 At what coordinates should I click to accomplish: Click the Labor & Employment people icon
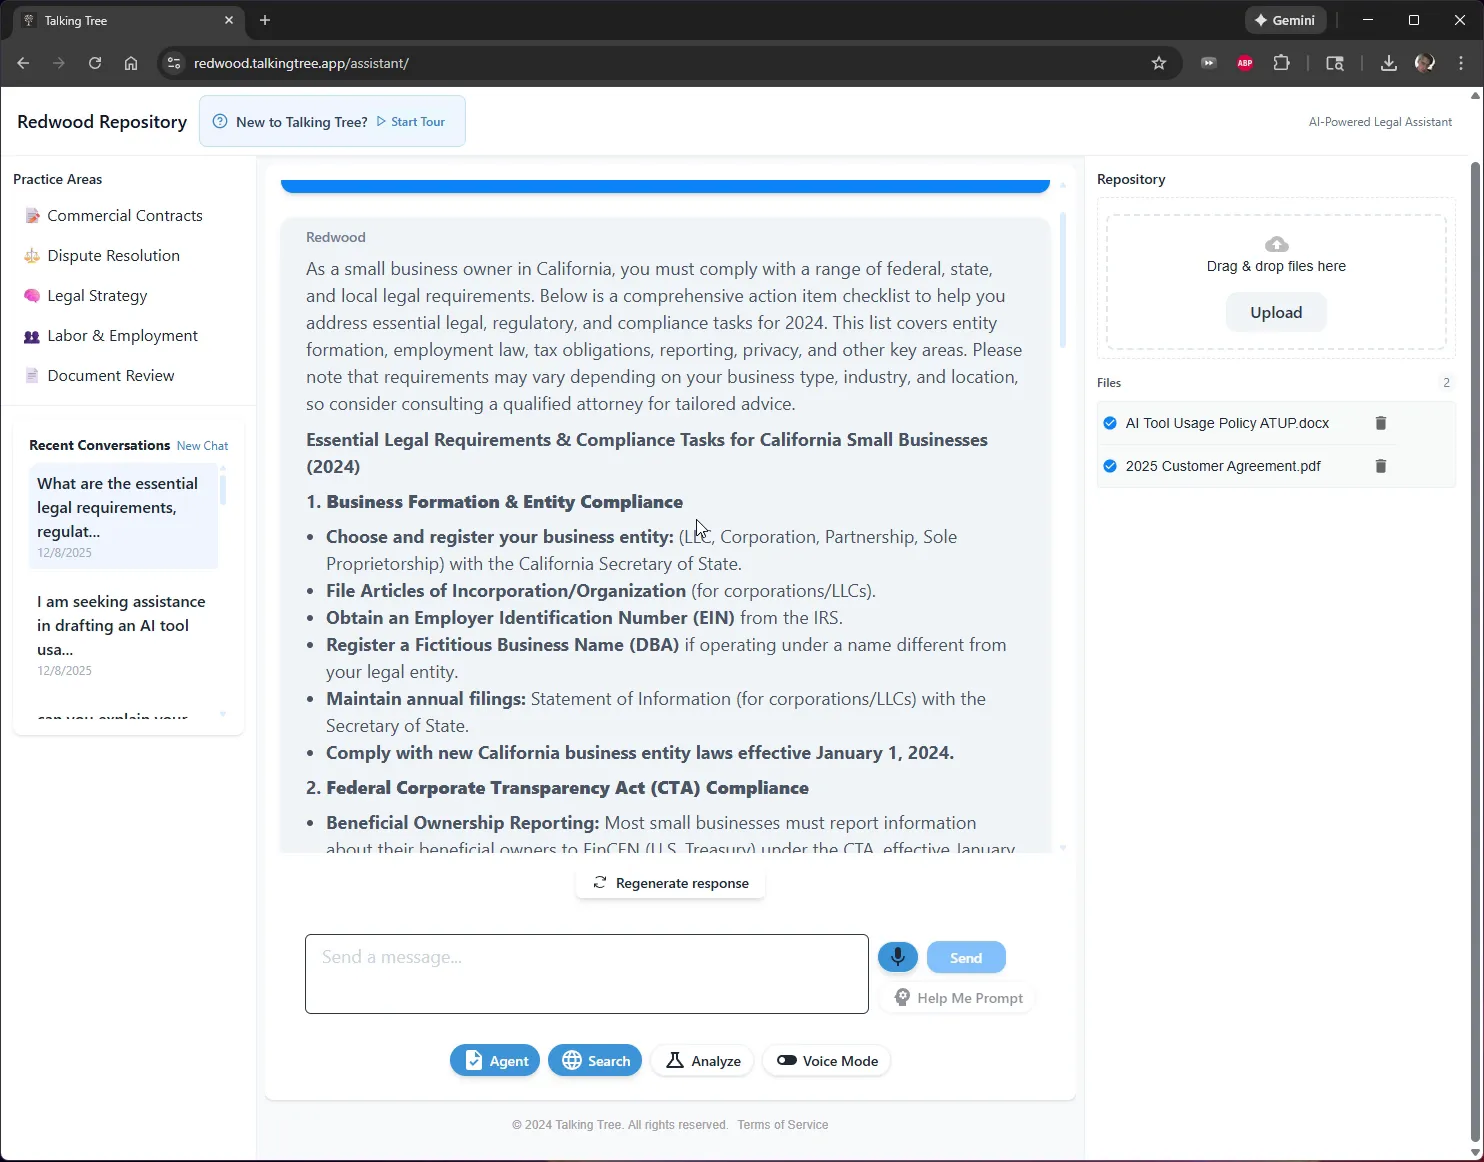32,336
